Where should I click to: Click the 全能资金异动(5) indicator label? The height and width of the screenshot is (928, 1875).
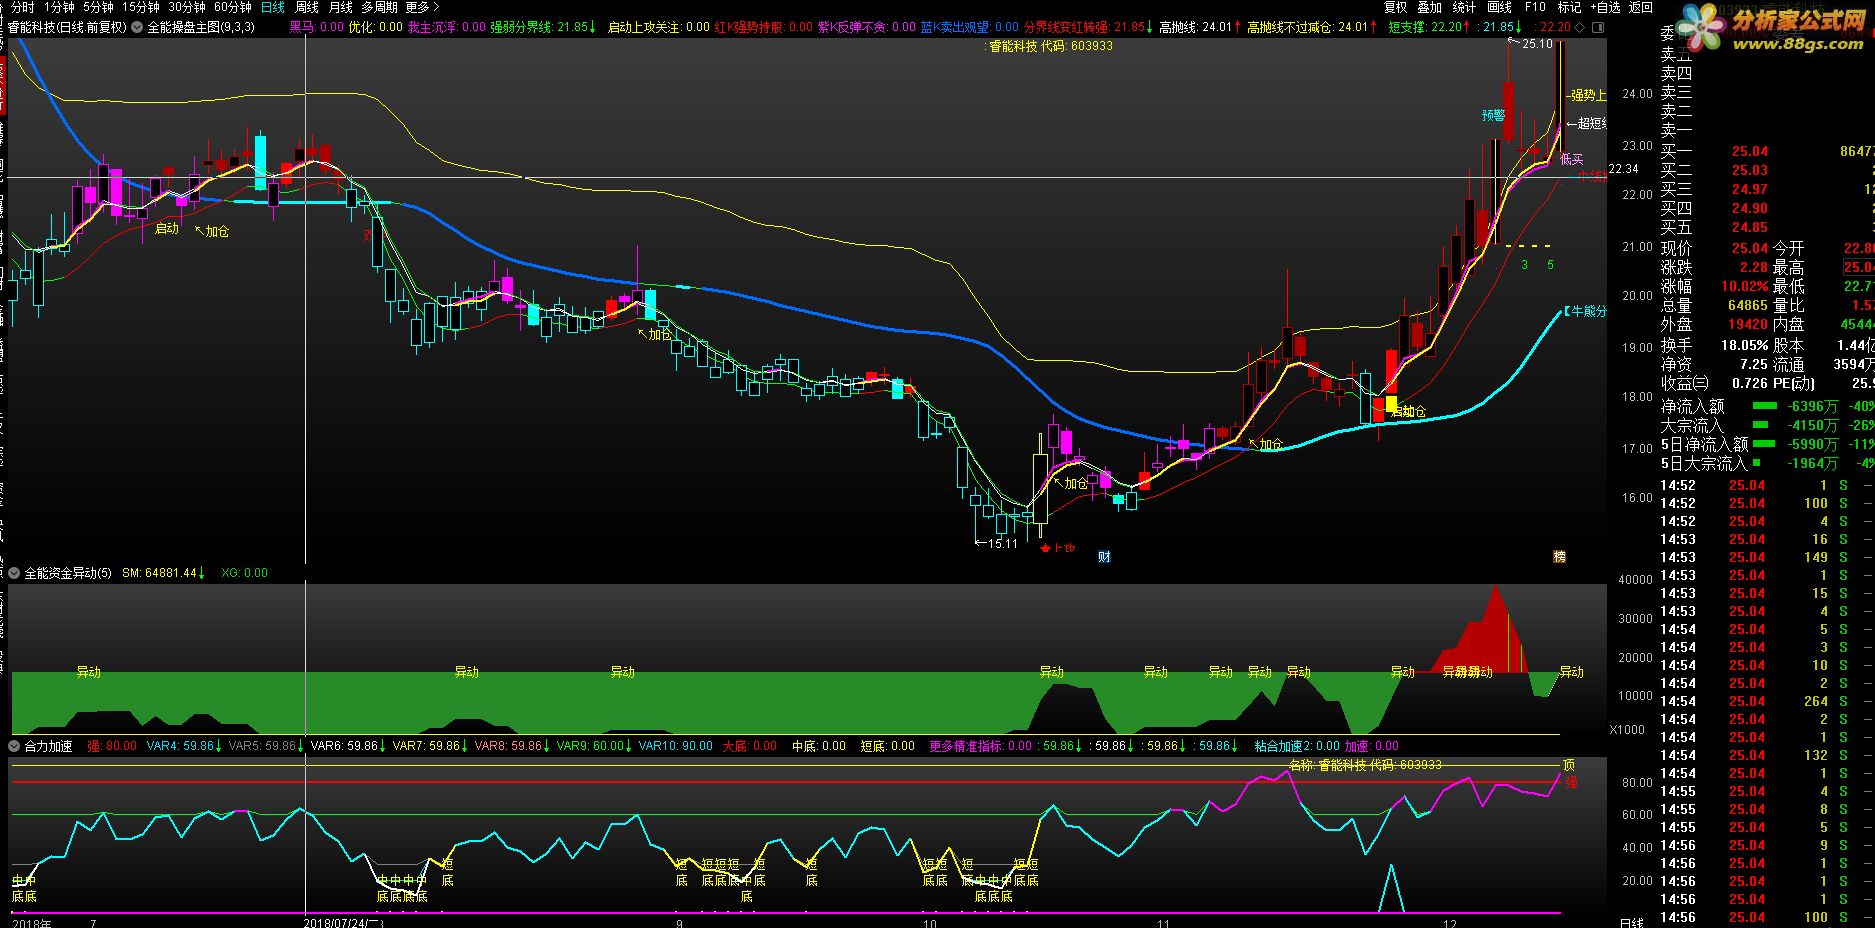click(x=68, y=573)
